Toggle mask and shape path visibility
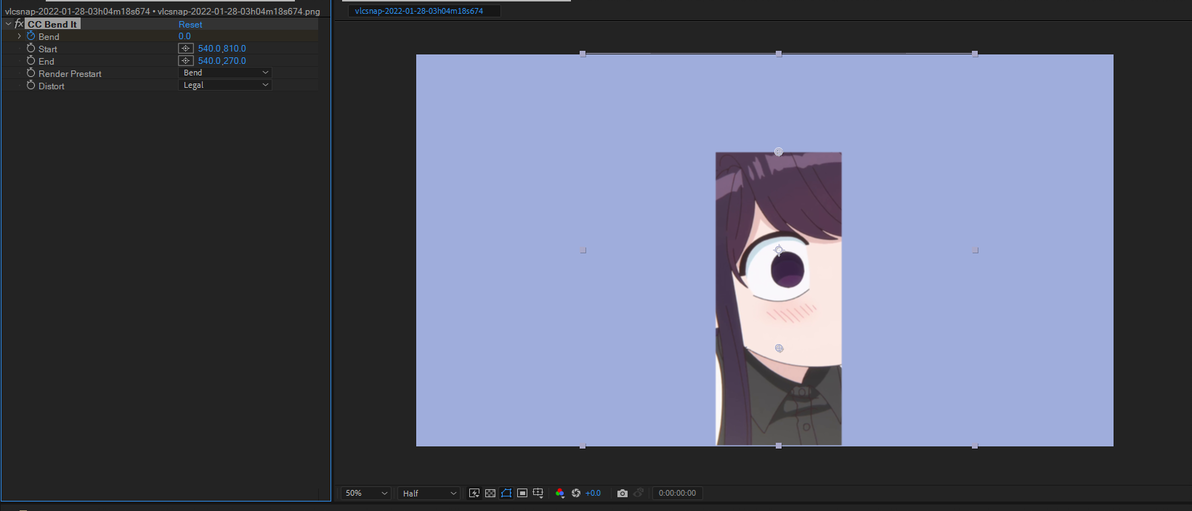Viewport: 1192px width, 511px height. click(506, 494)
